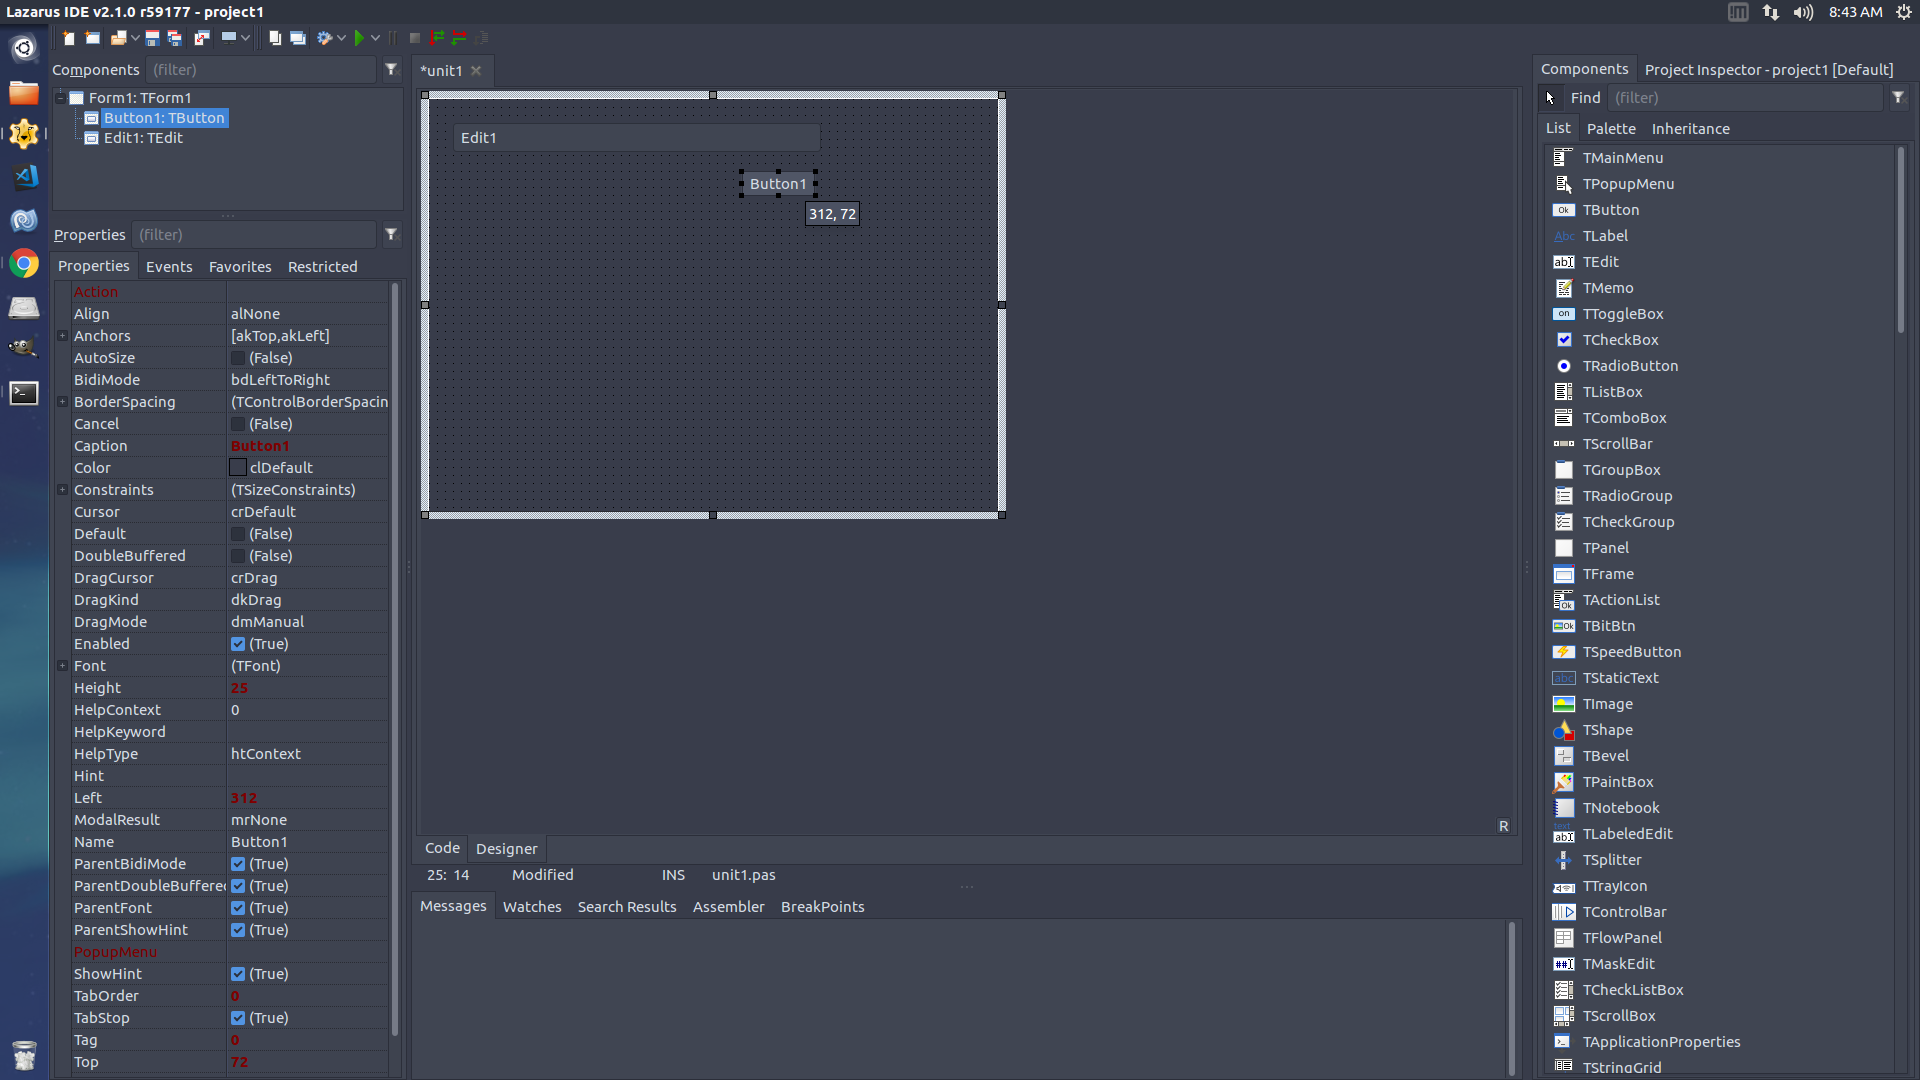Switch to the Events tab
Image resolution: width=1920 pixels, height=1080 pixels.
coord(169,267)
